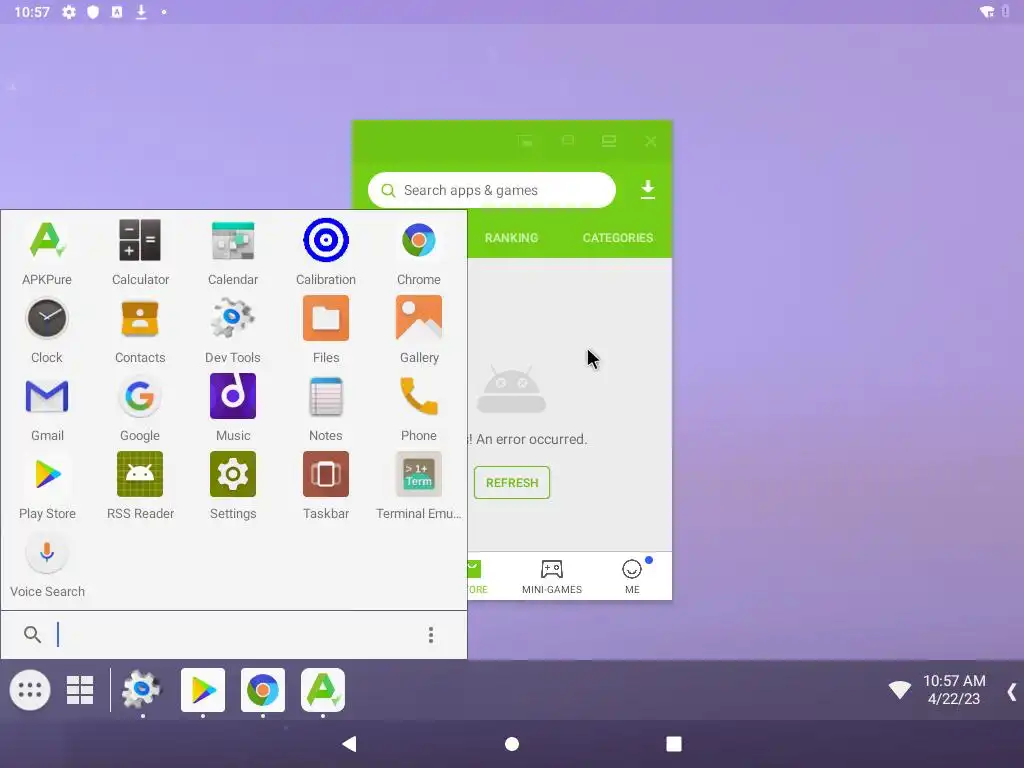This screenshot has width=1024, height=768.
Task: Launch the Notes app
Action: pyautogui.click(x=326, y=408)
